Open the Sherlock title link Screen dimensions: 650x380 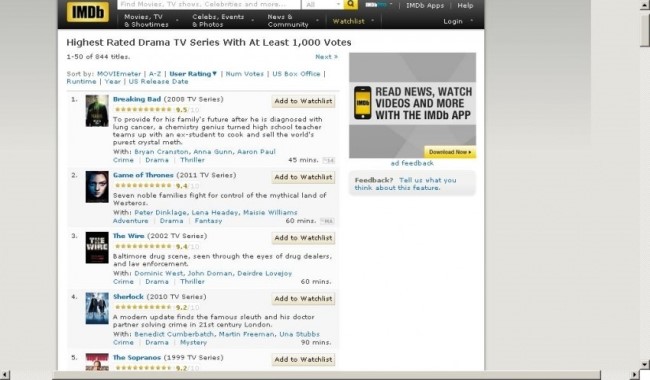(128, 297)
